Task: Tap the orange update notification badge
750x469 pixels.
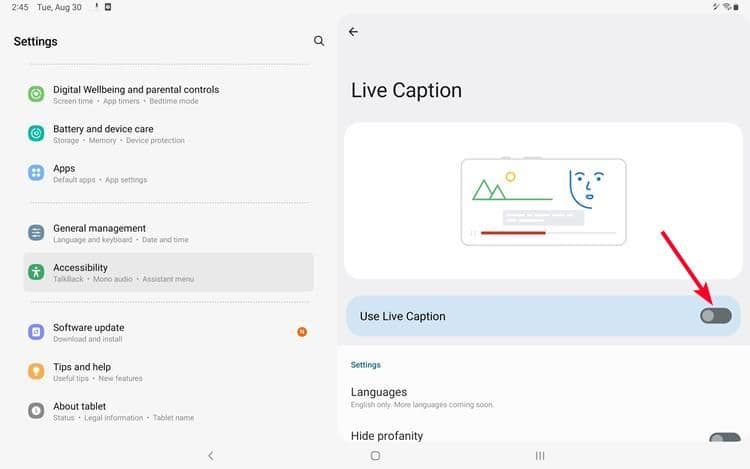Action: 302,332
